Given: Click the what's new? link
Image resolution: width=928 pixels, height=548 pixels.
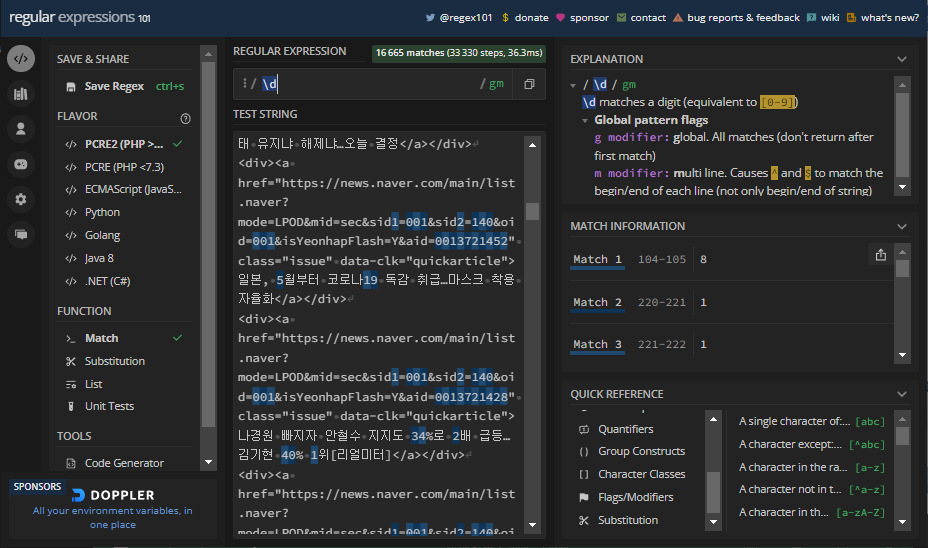Looking at the screenshot, I should click(x=890, y=18).
